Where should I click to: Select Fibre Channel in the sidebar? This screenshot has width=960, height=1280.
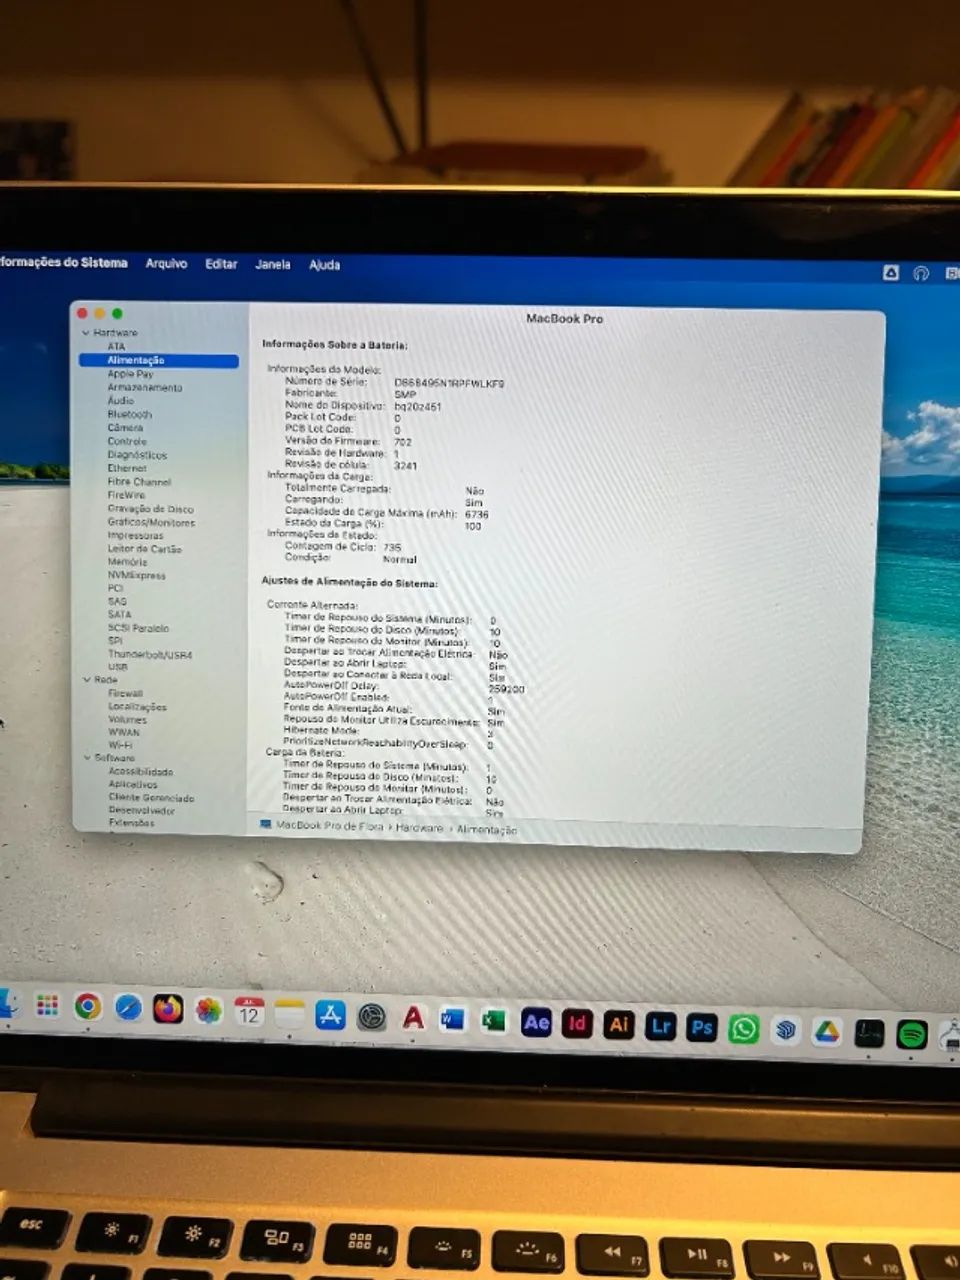pos(139,482)
